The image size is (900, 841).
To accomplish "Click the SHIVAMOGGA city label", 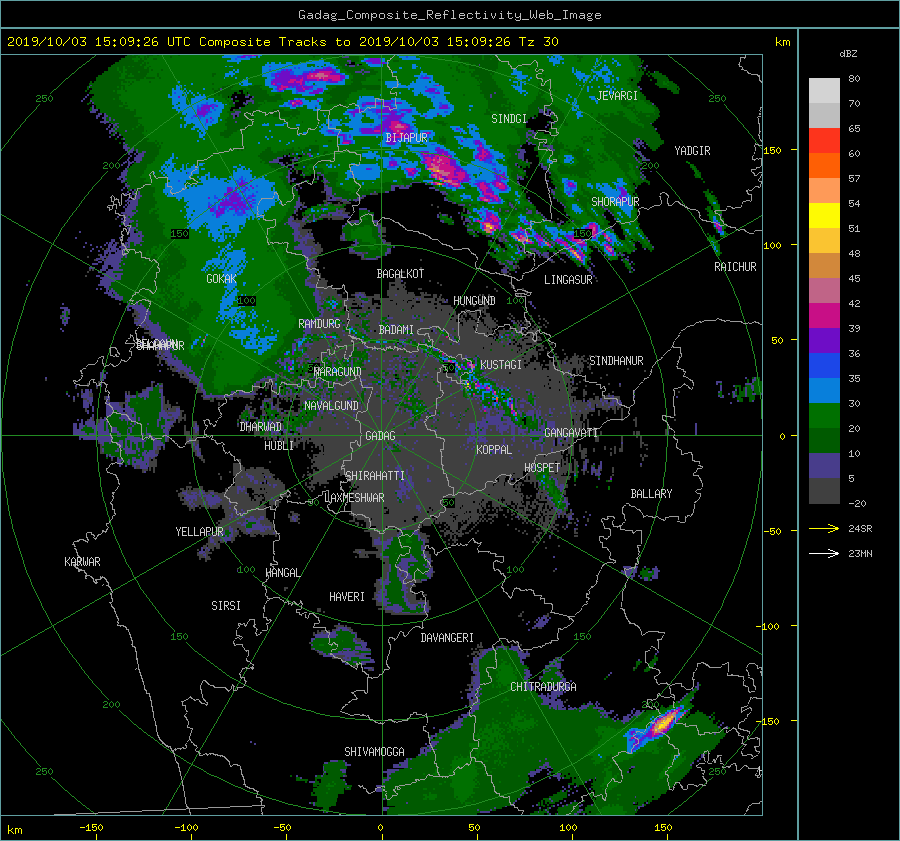I will pos(374,752).
